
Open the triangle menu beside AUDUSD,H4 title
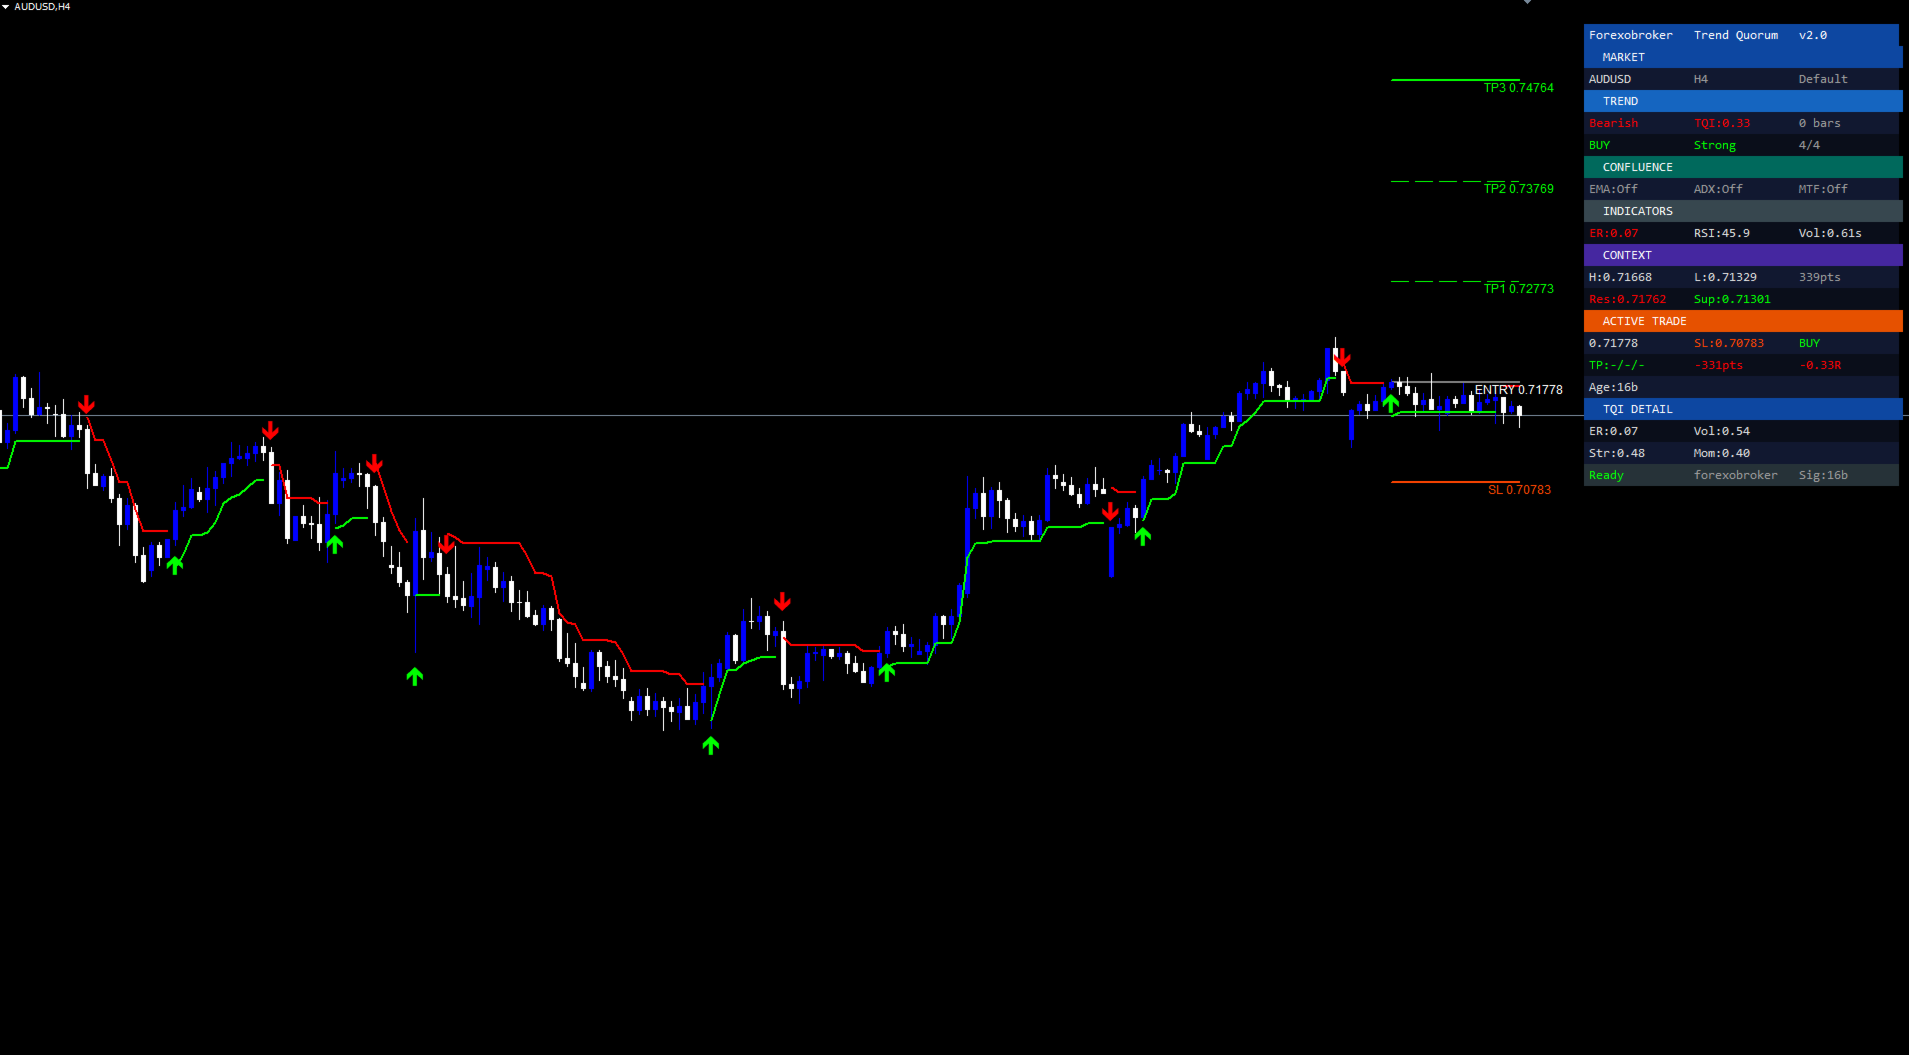[x=6, y=7]
